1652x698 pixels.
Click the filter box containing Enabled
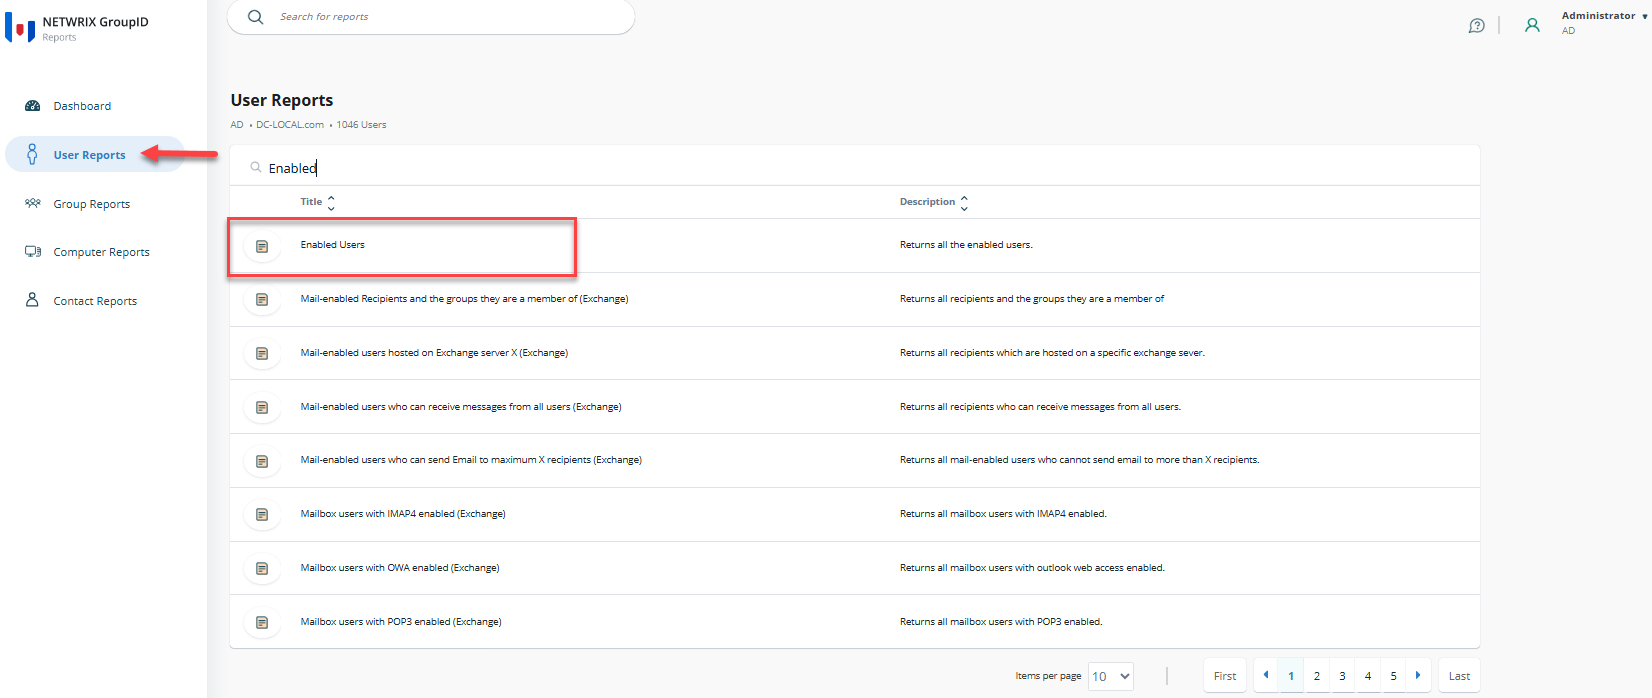click(x=855, y=167)
